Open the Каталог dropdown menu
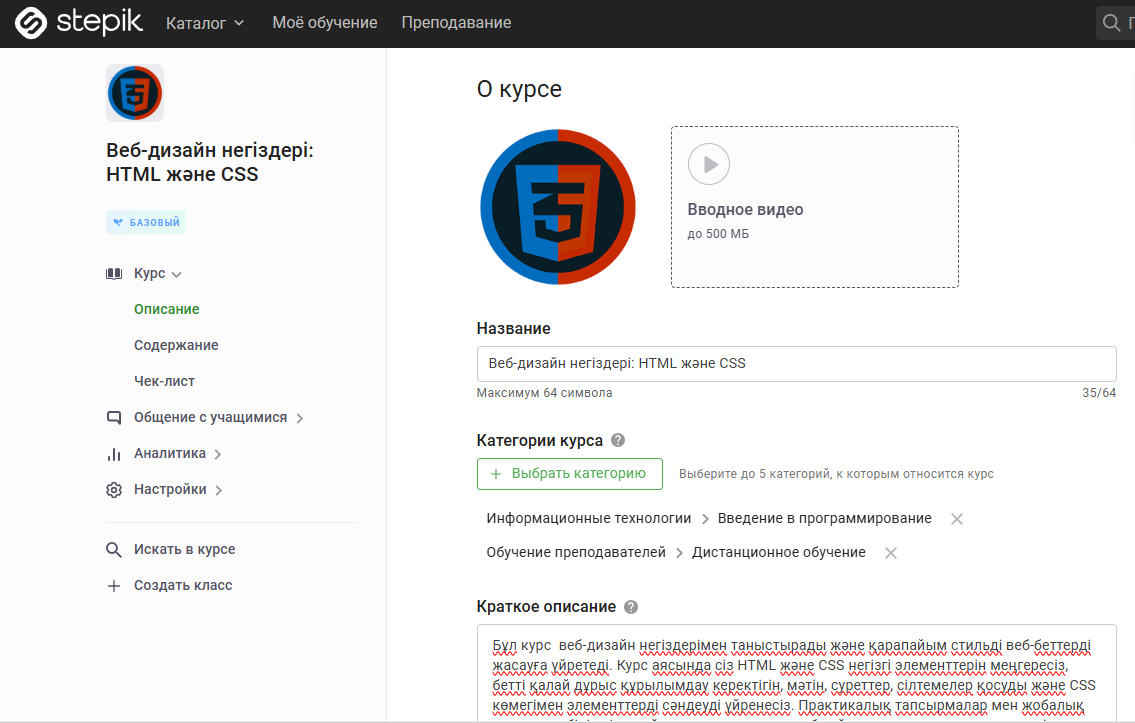The image size is (1135, 723). point(204,23)
